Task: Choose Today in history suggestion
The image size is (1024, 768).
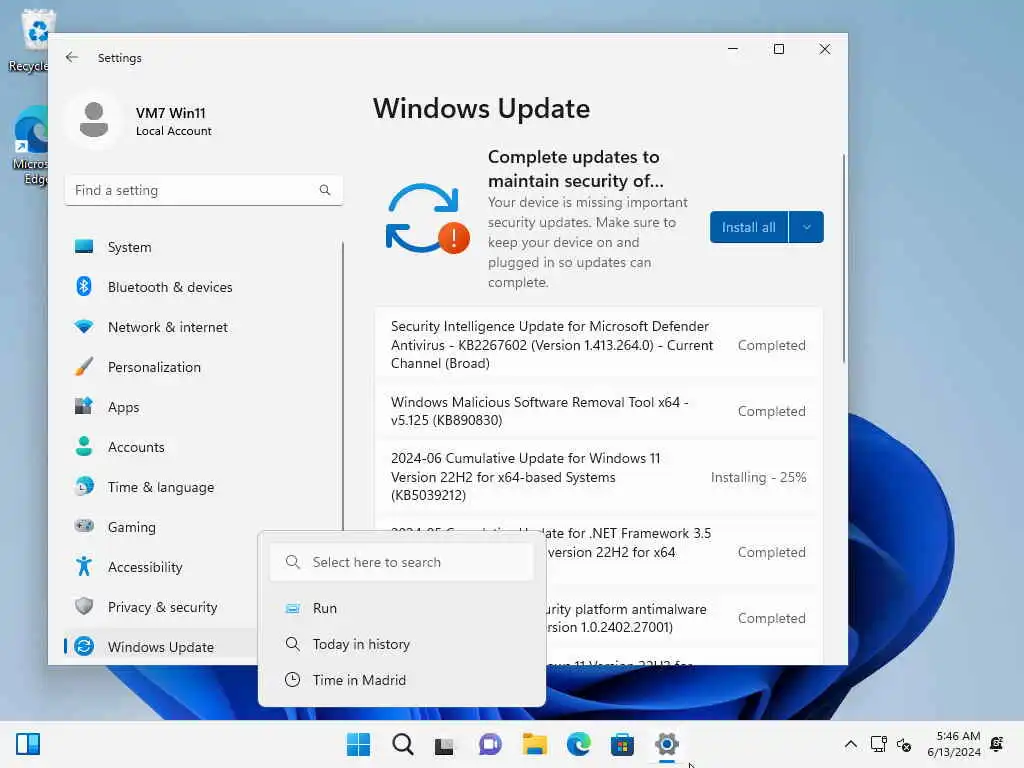Action: tap(402, 644)
